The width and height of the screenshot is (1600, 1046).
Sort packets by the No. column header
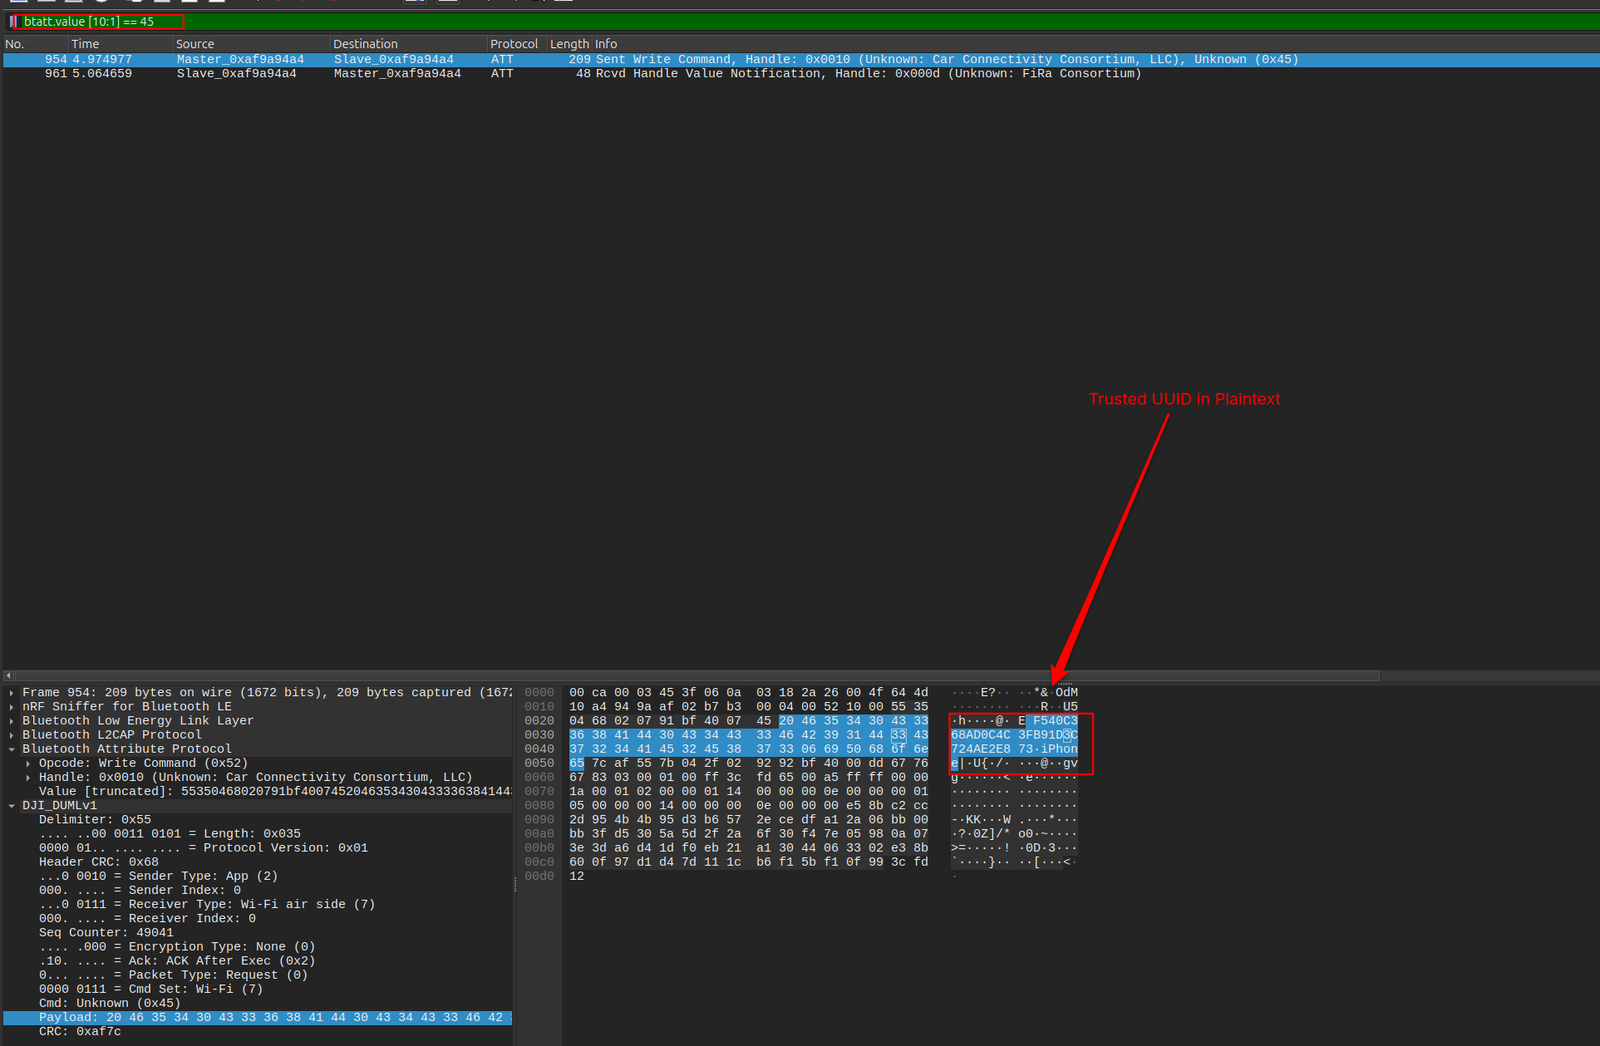[34, 44]
